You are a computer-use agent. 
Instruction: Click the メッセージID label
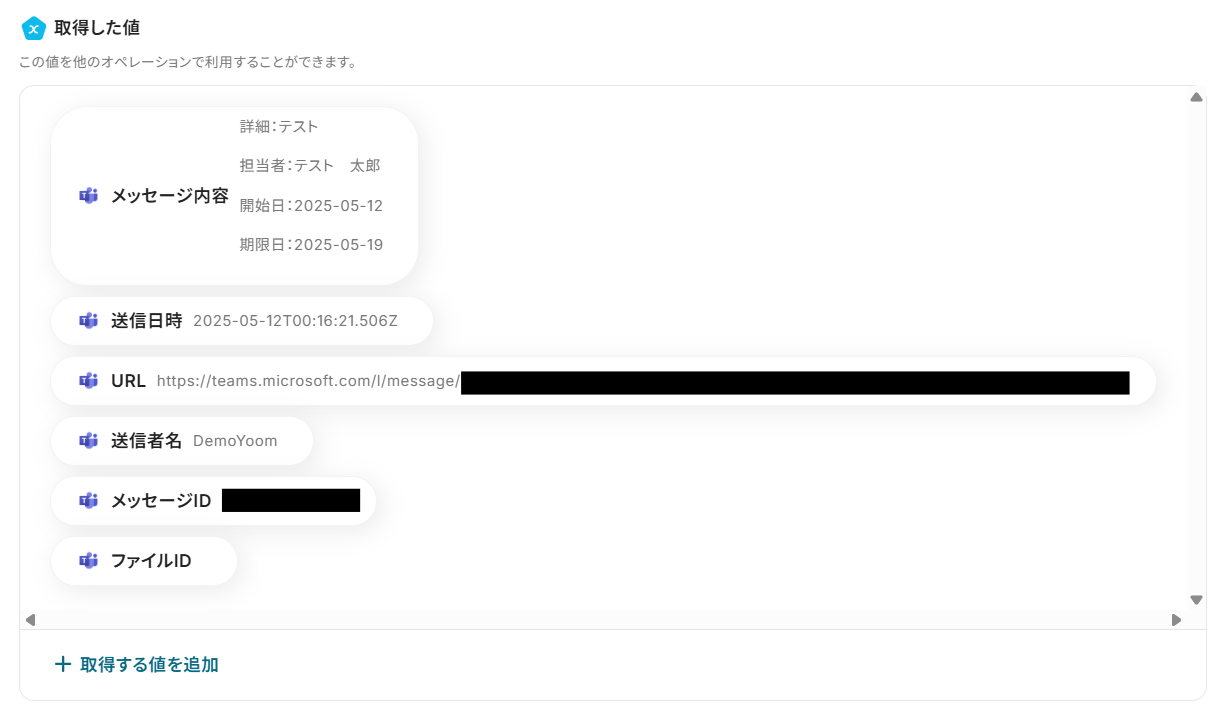161,501
